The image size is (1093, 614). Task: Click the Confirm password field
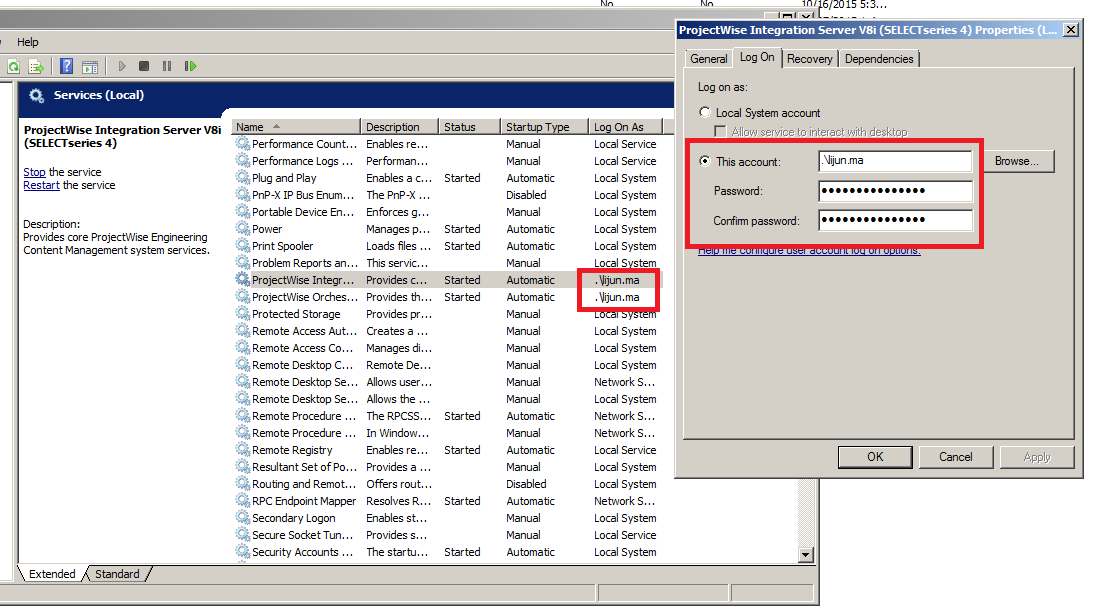pyautogui.click(x=896, y=220)
